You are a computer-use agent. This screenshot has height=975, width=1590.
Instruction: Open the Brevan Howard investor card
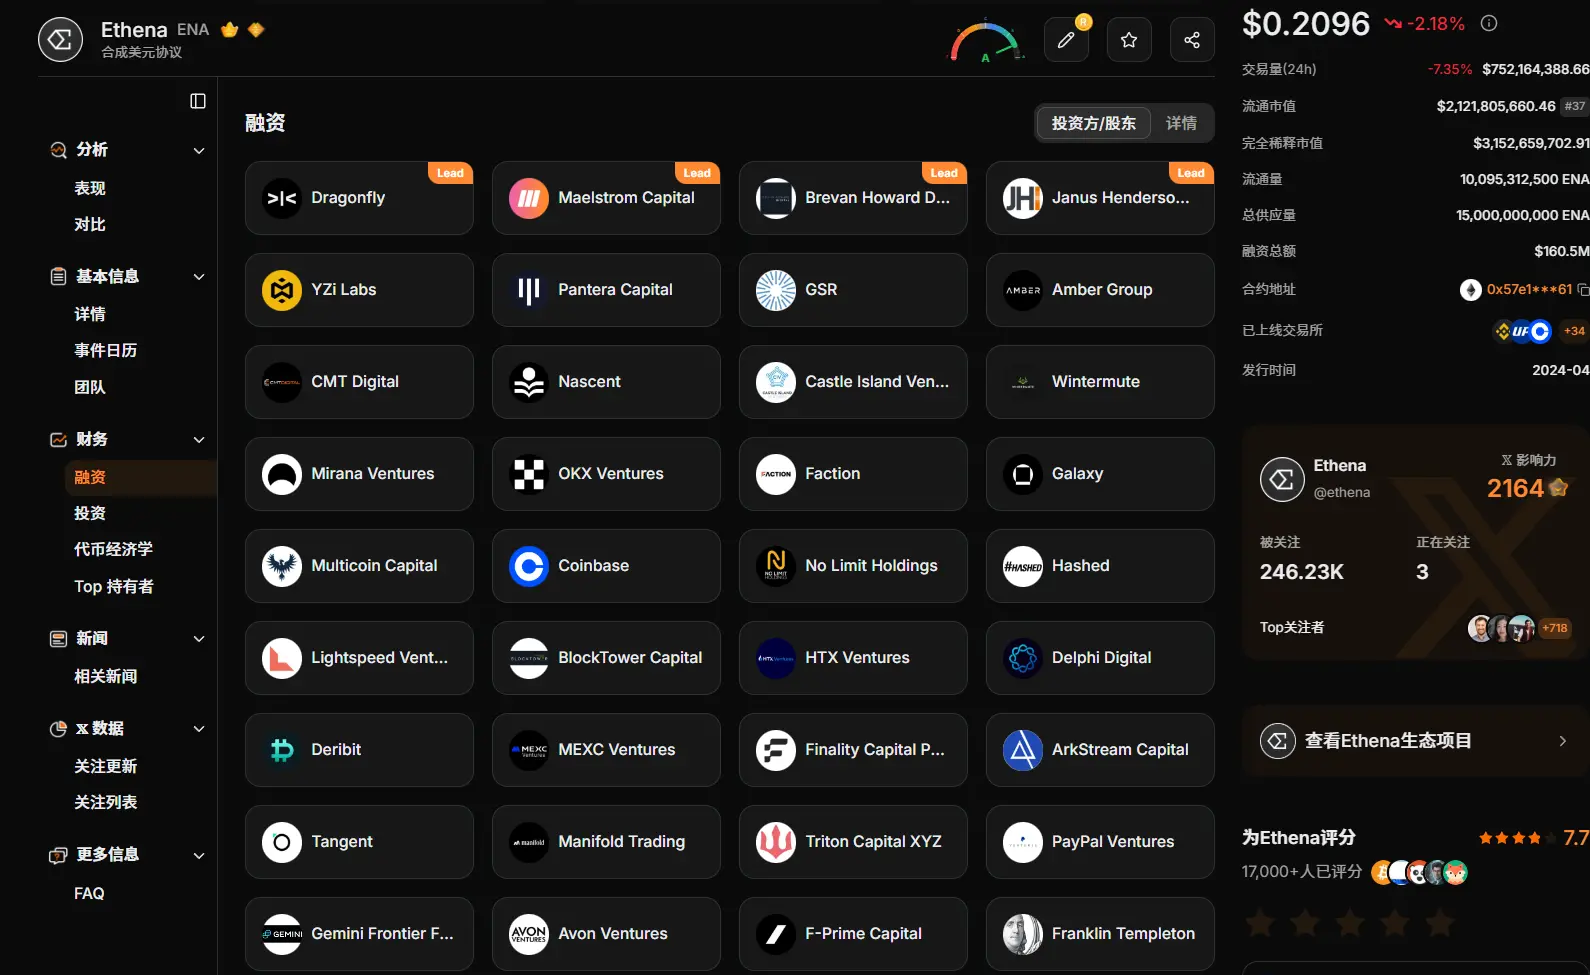853,198
